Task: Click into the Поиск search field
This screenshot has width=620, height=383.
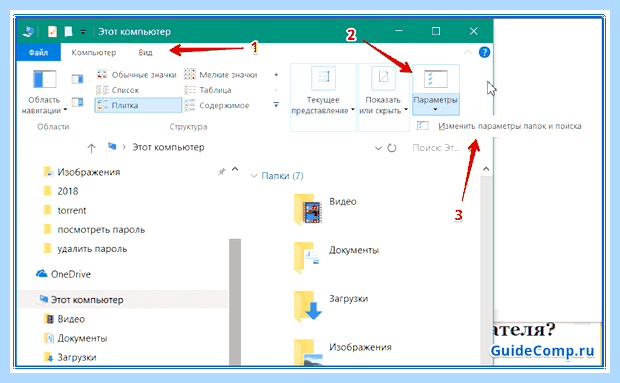Action: (437, 148)
